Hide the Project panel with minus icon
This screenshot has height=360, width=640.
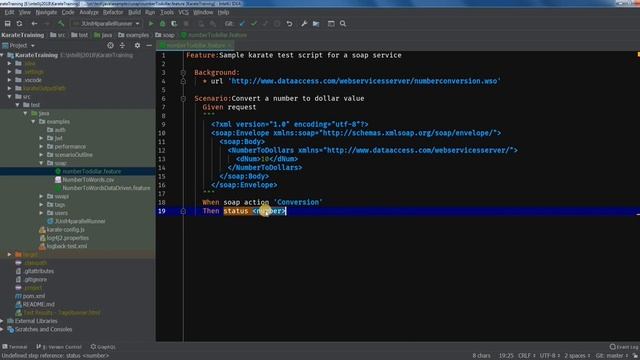(149, 45)
